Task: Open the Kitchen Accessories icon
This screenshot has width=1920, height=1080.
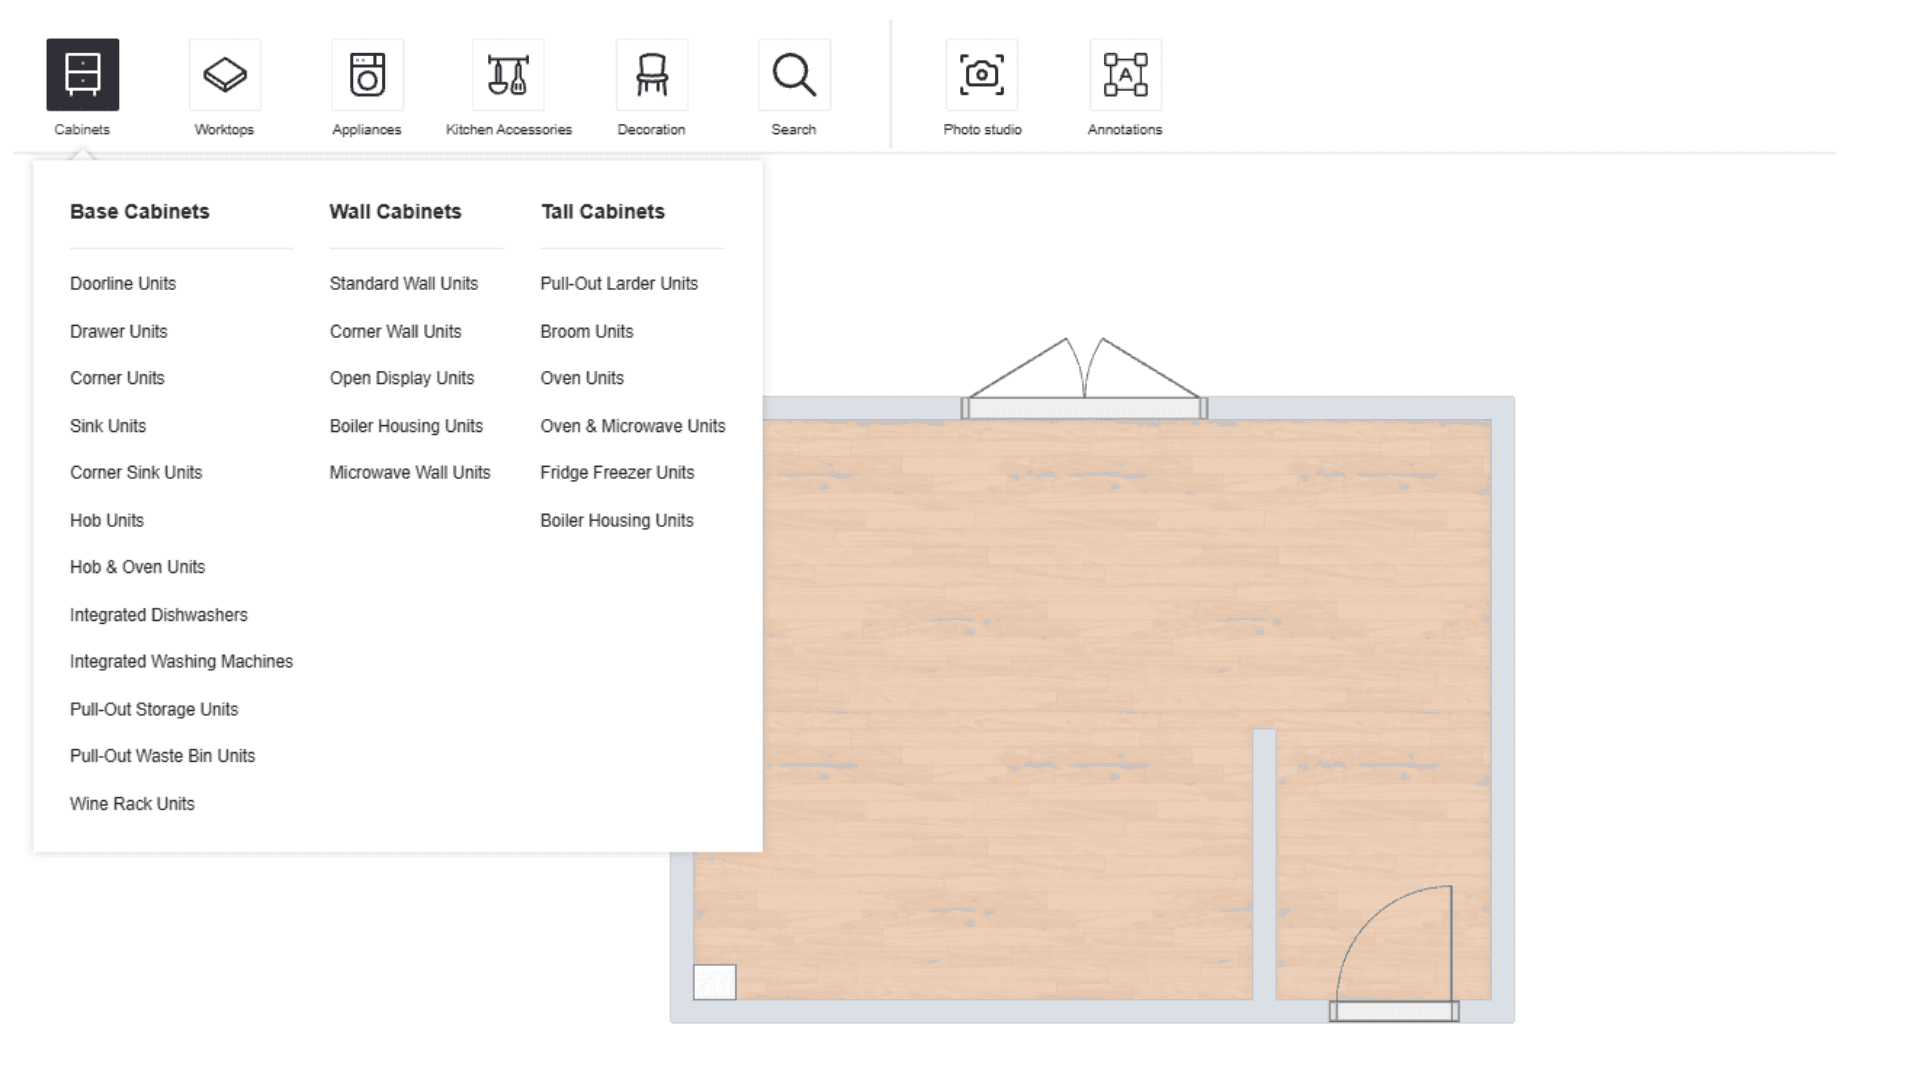Action: click(x=508, y=75)
